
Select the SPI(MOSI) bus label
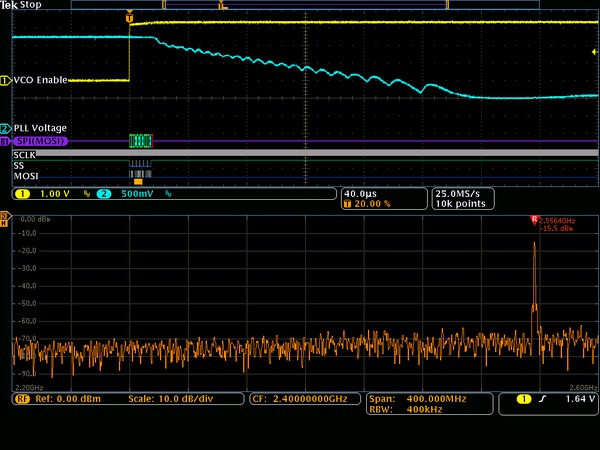41,142
